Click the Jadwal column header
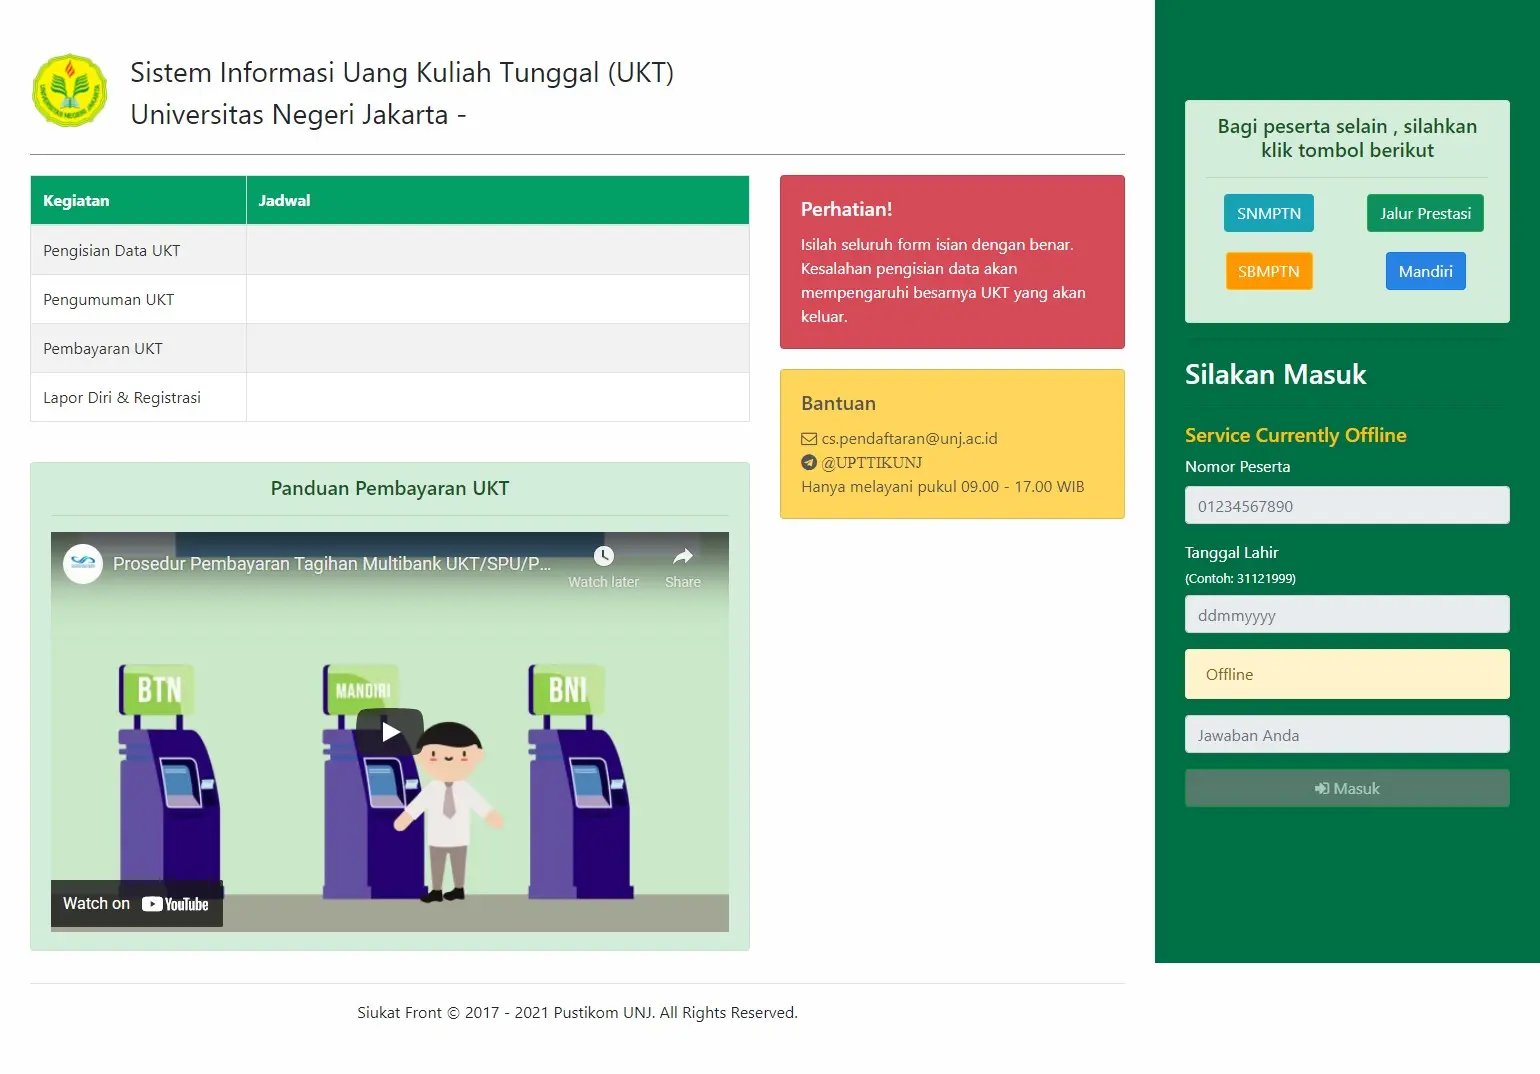 tap(284, 201)
